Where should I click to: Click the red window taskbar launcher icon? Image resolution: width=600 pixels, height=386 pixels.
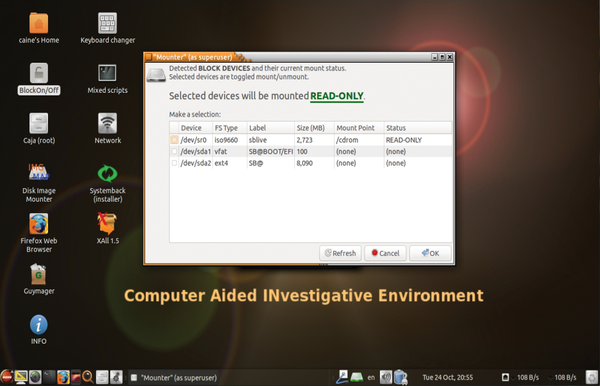point(76,377)
